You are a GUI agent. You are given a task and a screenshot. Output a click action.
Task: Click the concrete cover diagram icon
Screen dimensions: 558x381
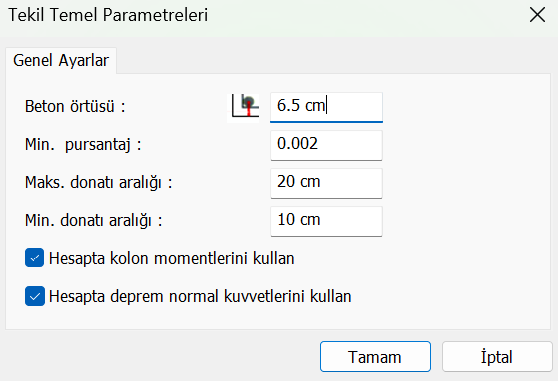pyautogui.click(x=245, y=106)
